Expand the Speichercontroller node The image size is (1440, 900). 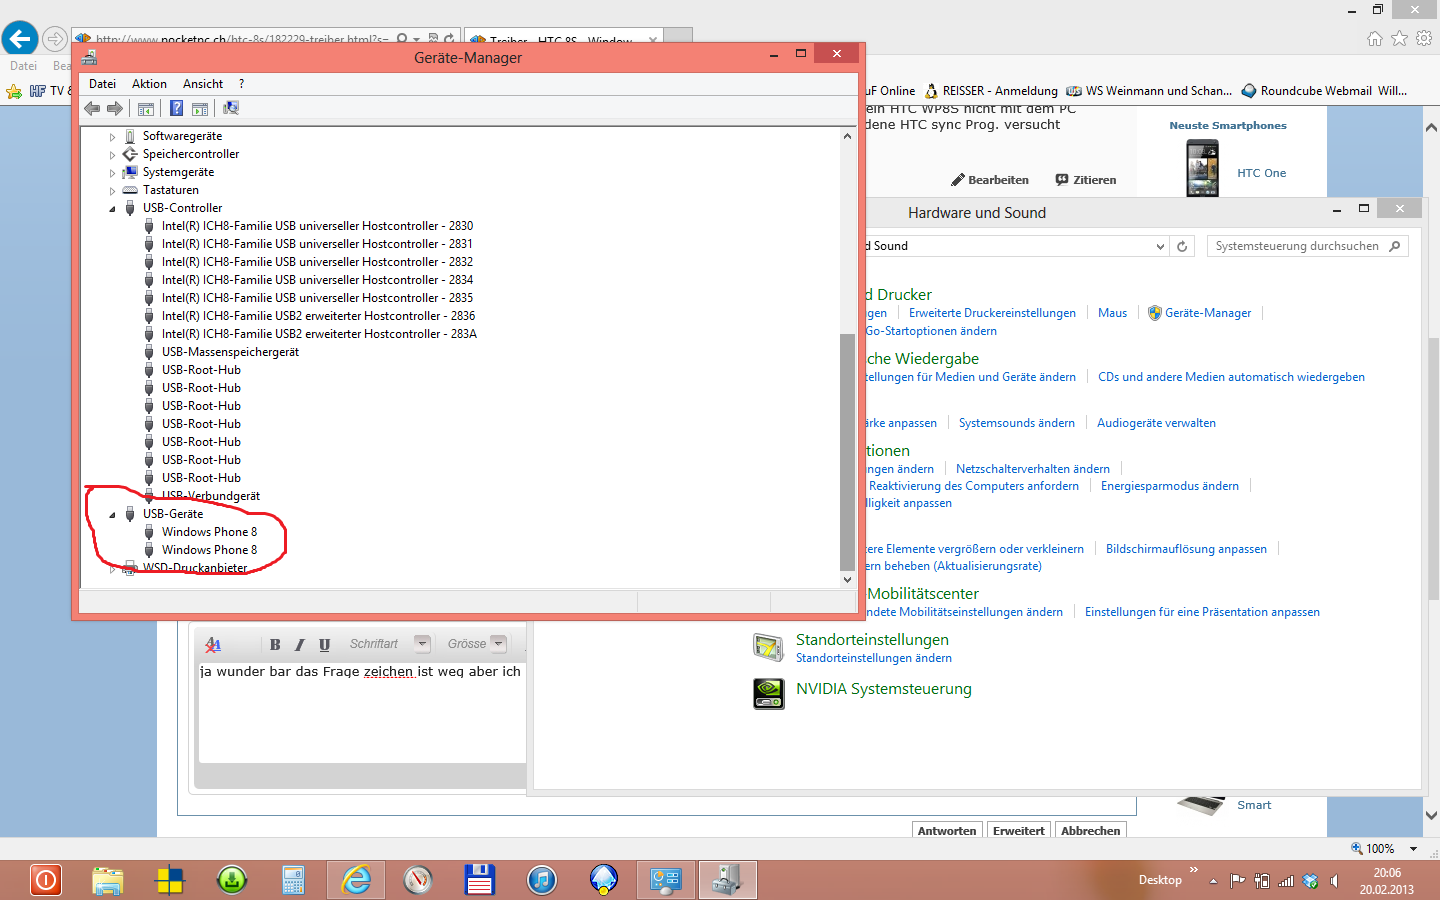coord(112,155)
